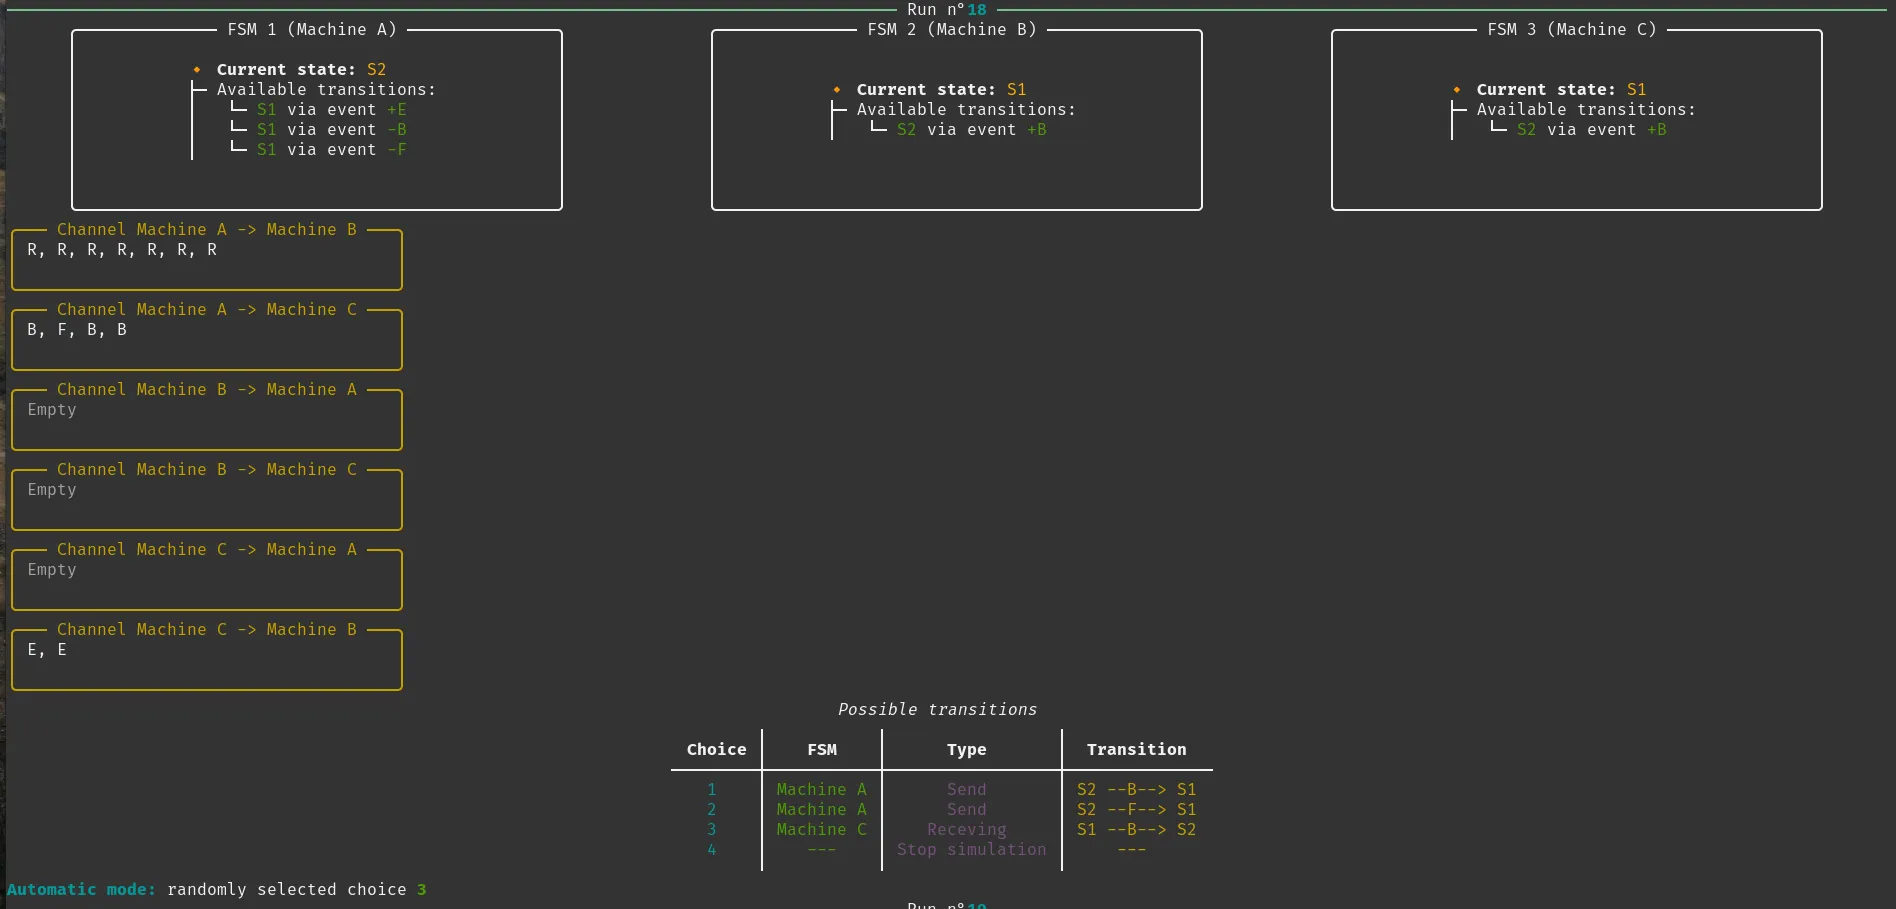Click the Receving type in choice 3 row

click(x=966, y=830)
